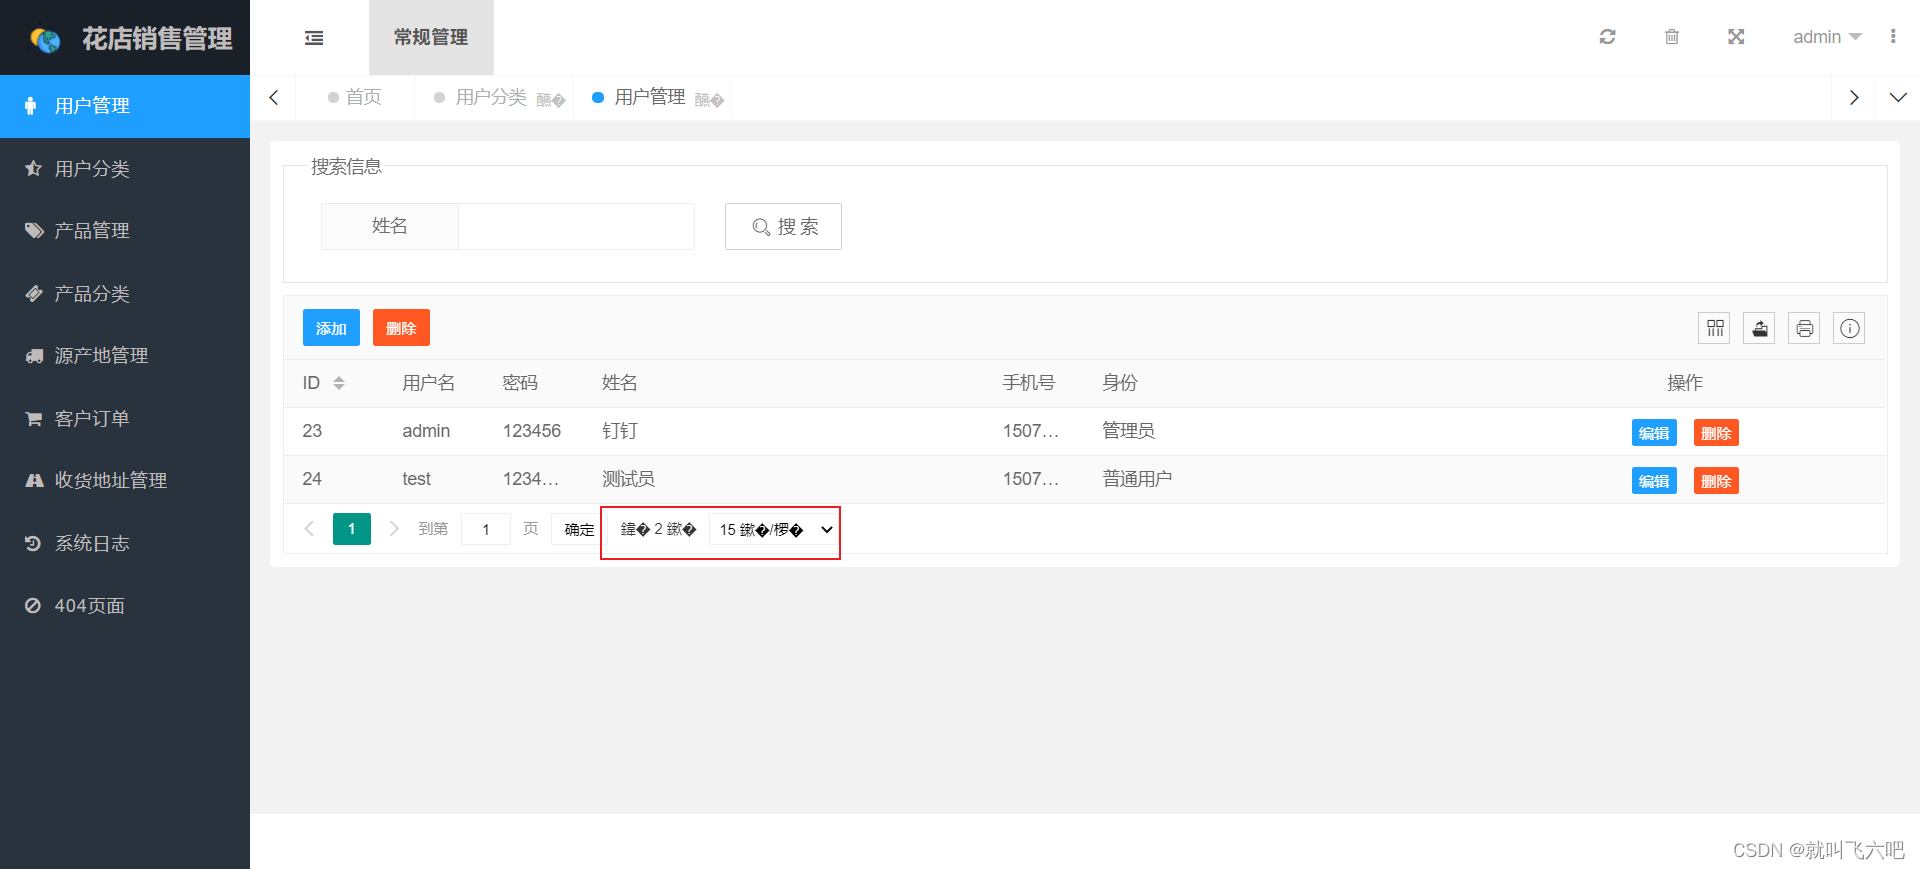Click the 普通用户 role cell
This screenshot has height=869, width=1920.
(1138, 479)
